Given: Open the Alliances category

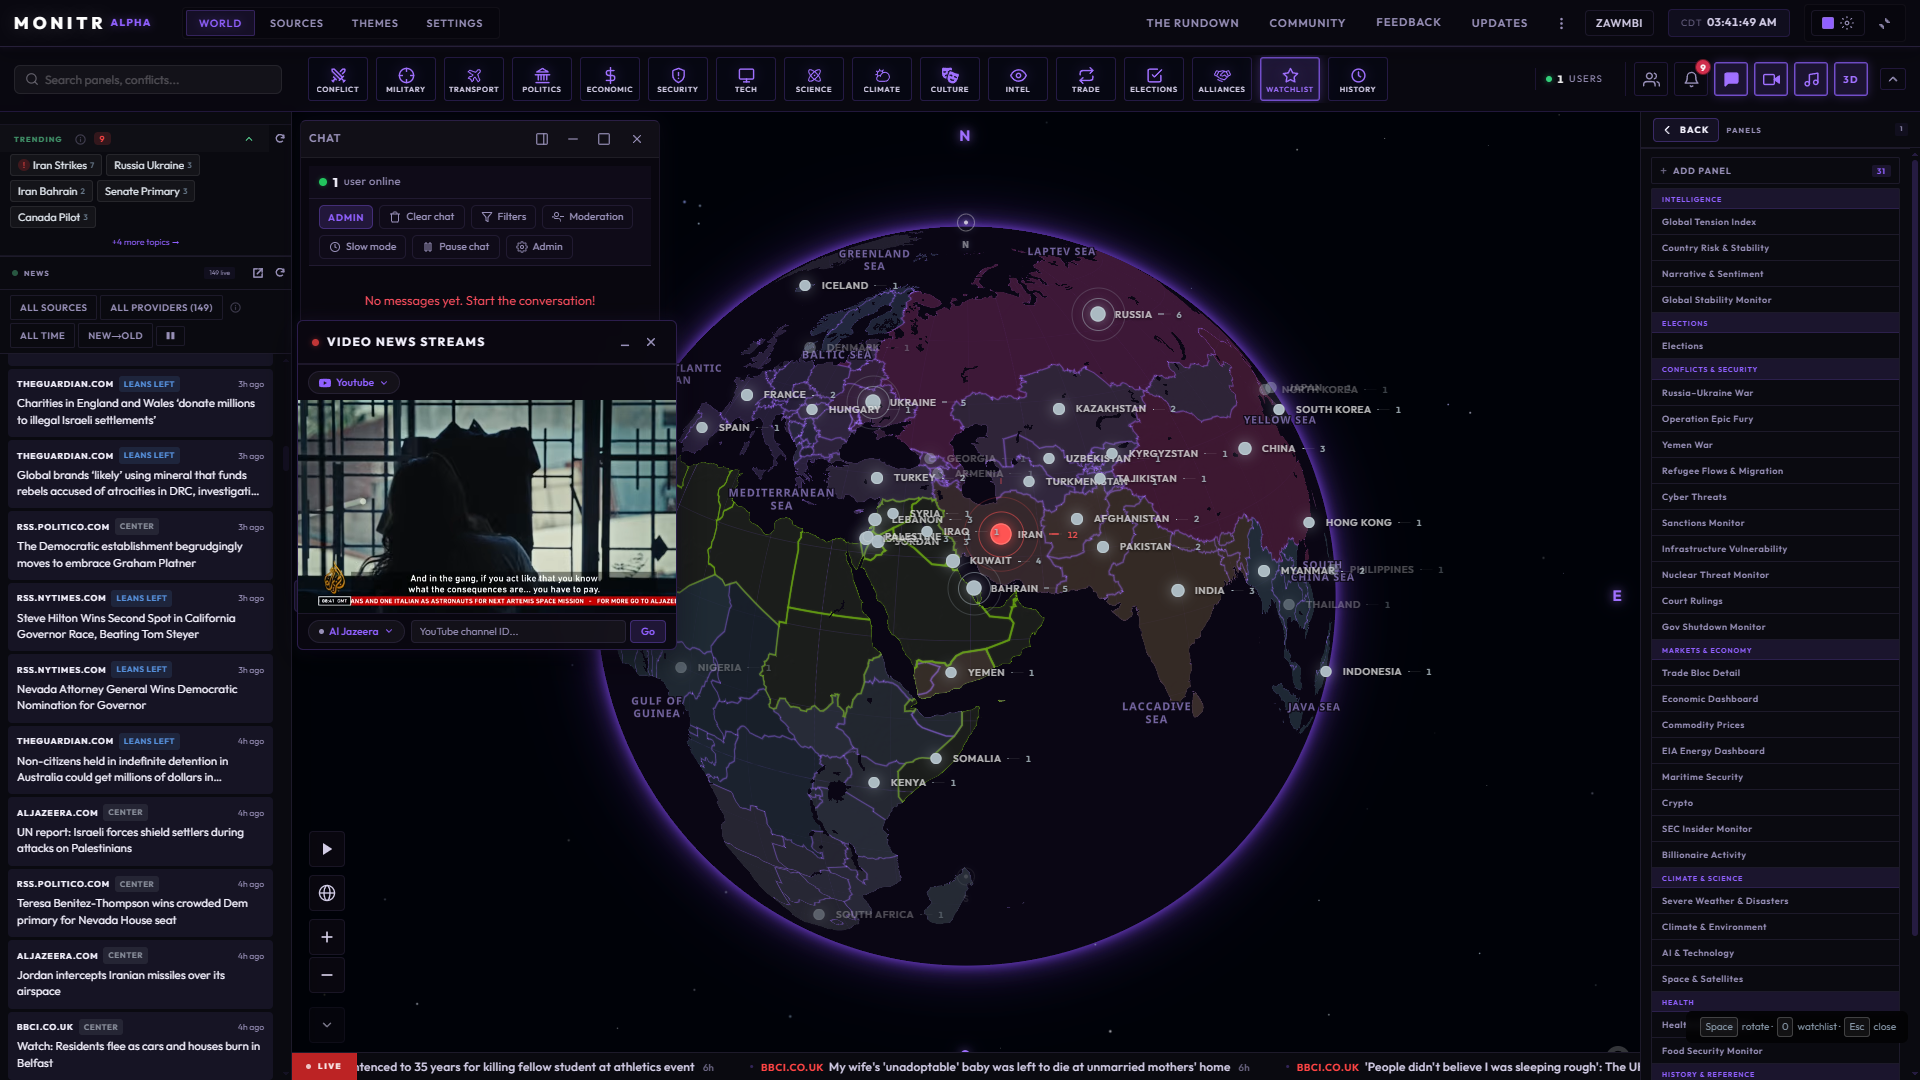Looking at the screenshot, I should (x=1222, y=79).
